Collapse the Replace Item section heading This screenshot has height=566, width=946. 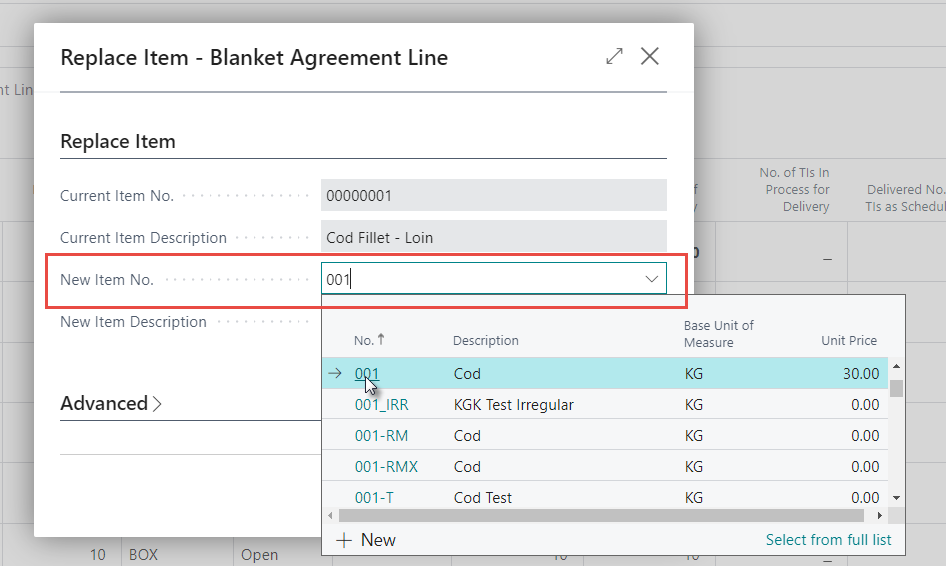[118, 142]
